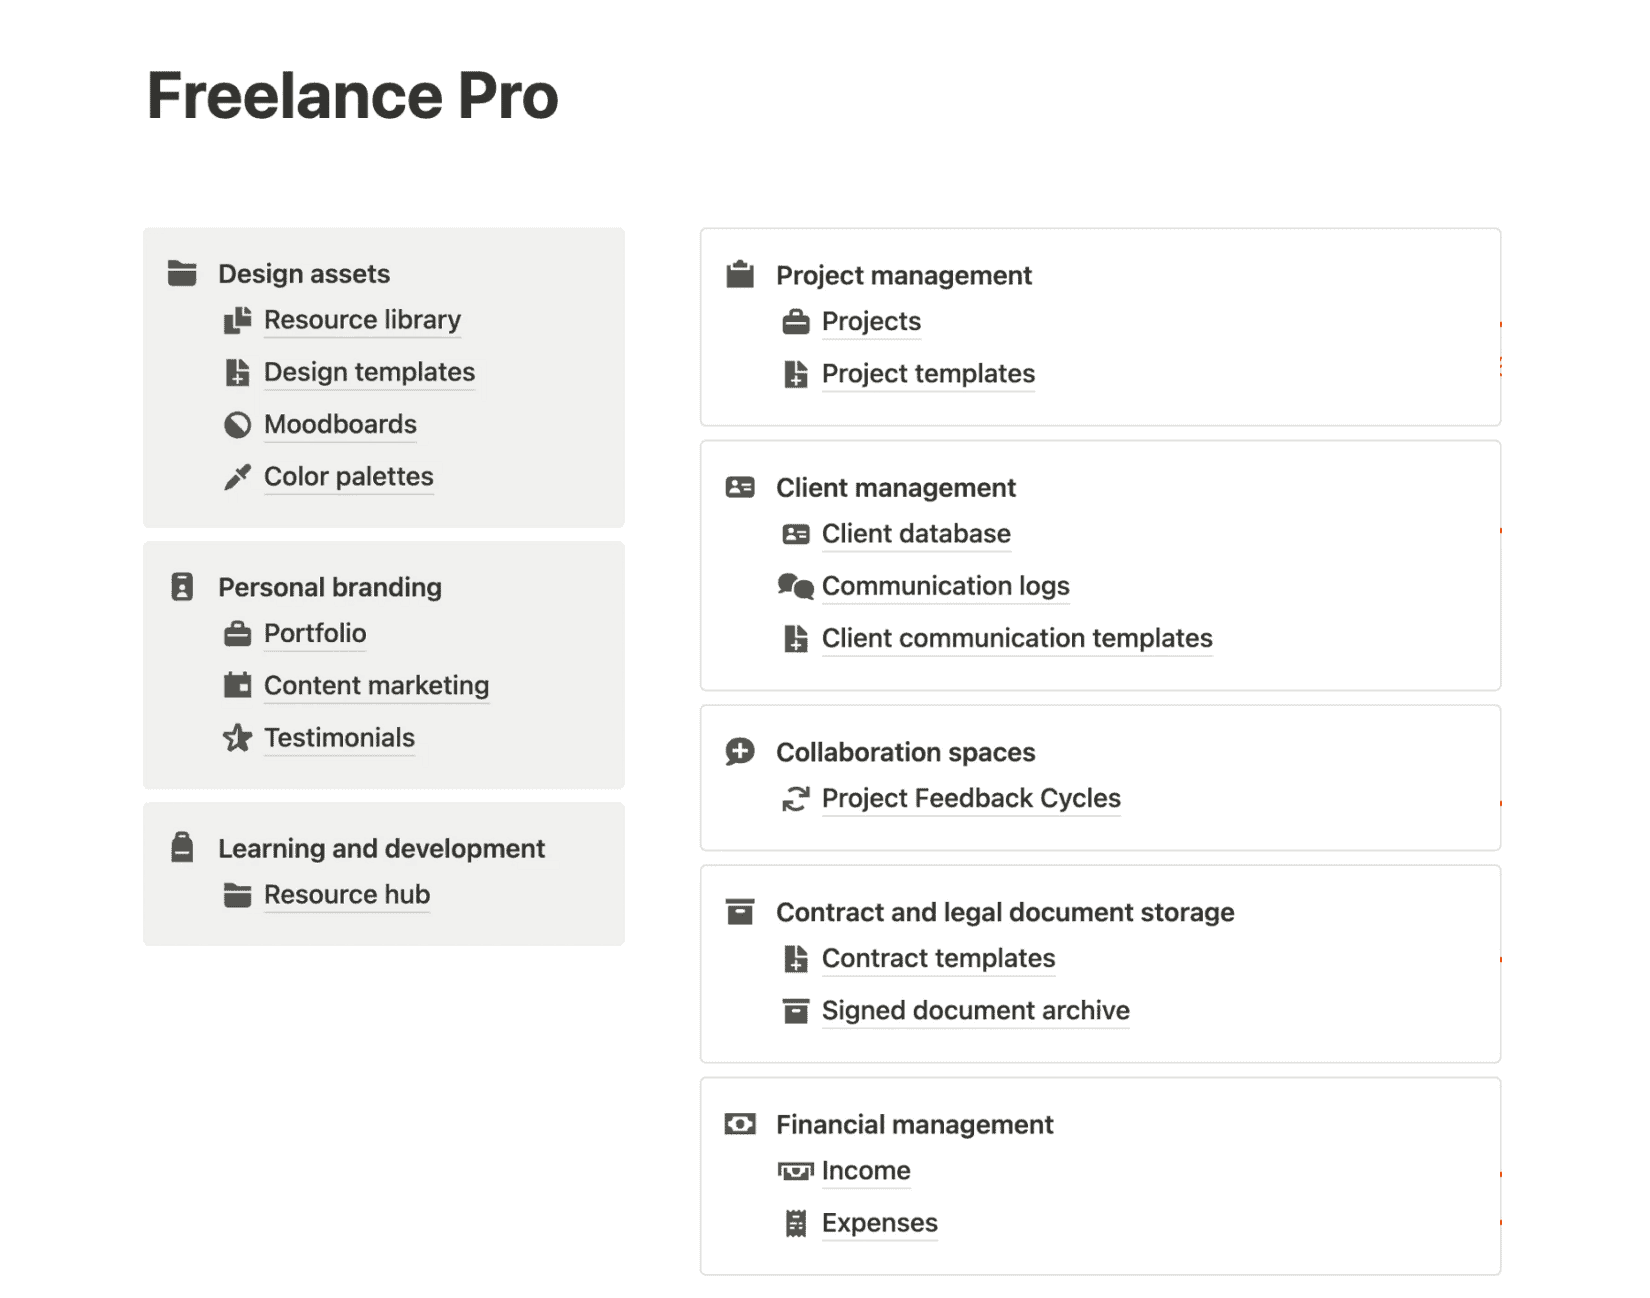Open Client communication templates

[1017, 638]
